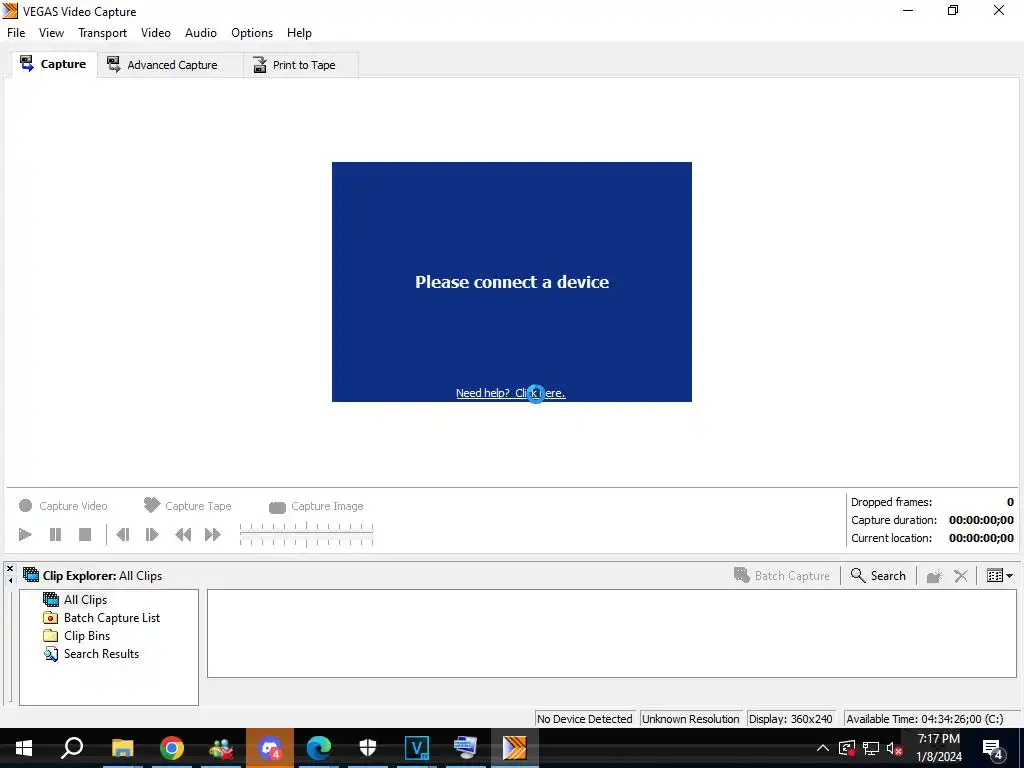
Task: Click the empty clip list area
Action: click(612, 633)
